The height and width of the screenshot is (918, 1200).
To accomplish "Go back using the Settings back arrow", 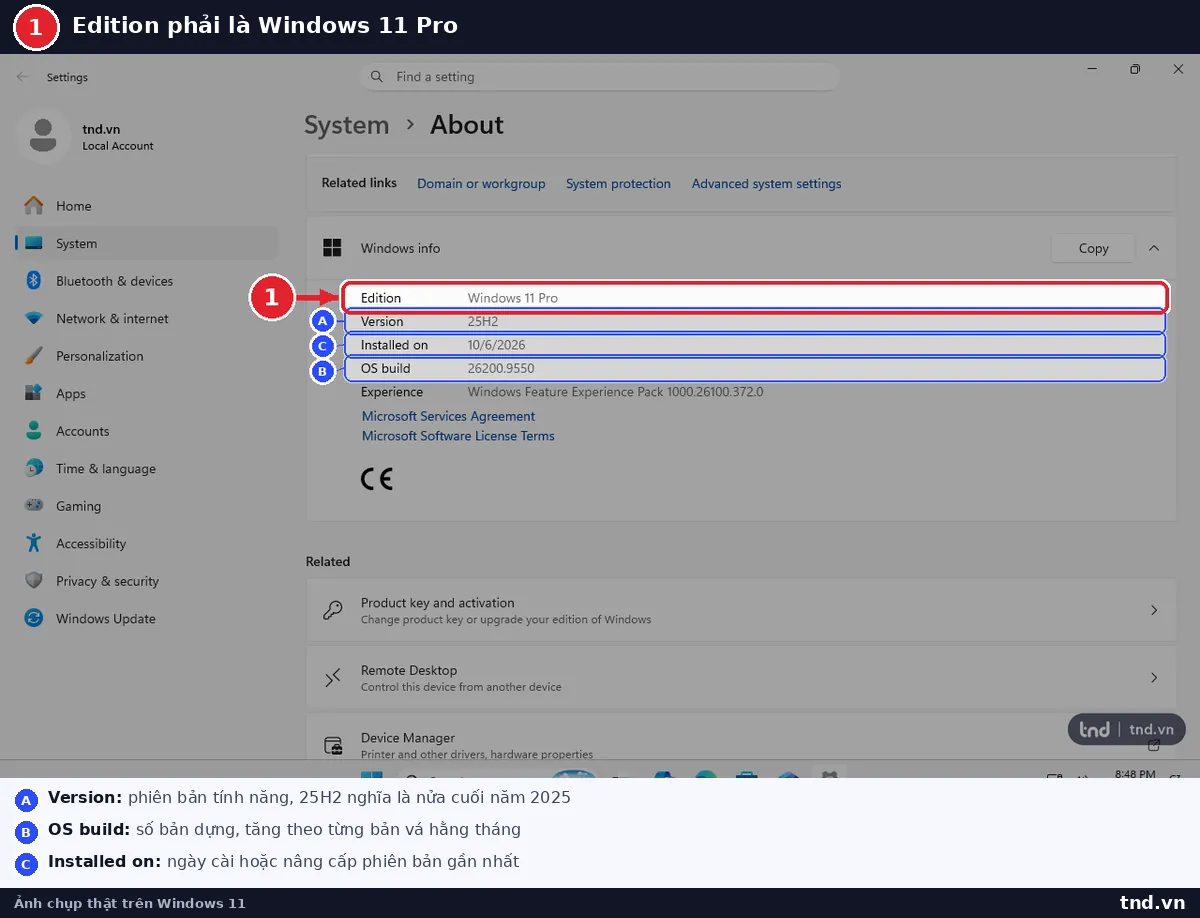I will click(x=22, y=77).
